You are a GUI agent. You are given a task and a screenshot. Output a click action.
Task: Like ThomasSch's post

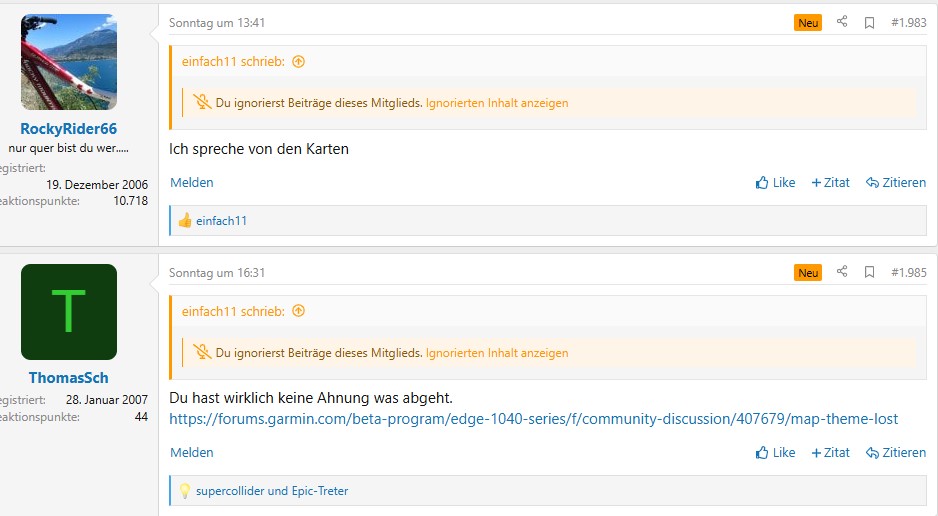tap(776, 452)
